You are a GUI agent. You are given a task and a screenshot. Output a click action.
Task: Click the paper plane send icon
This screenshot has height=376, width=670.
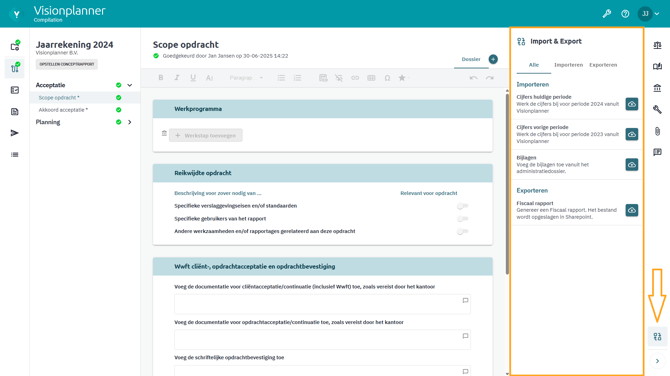[x=15, y=133]
